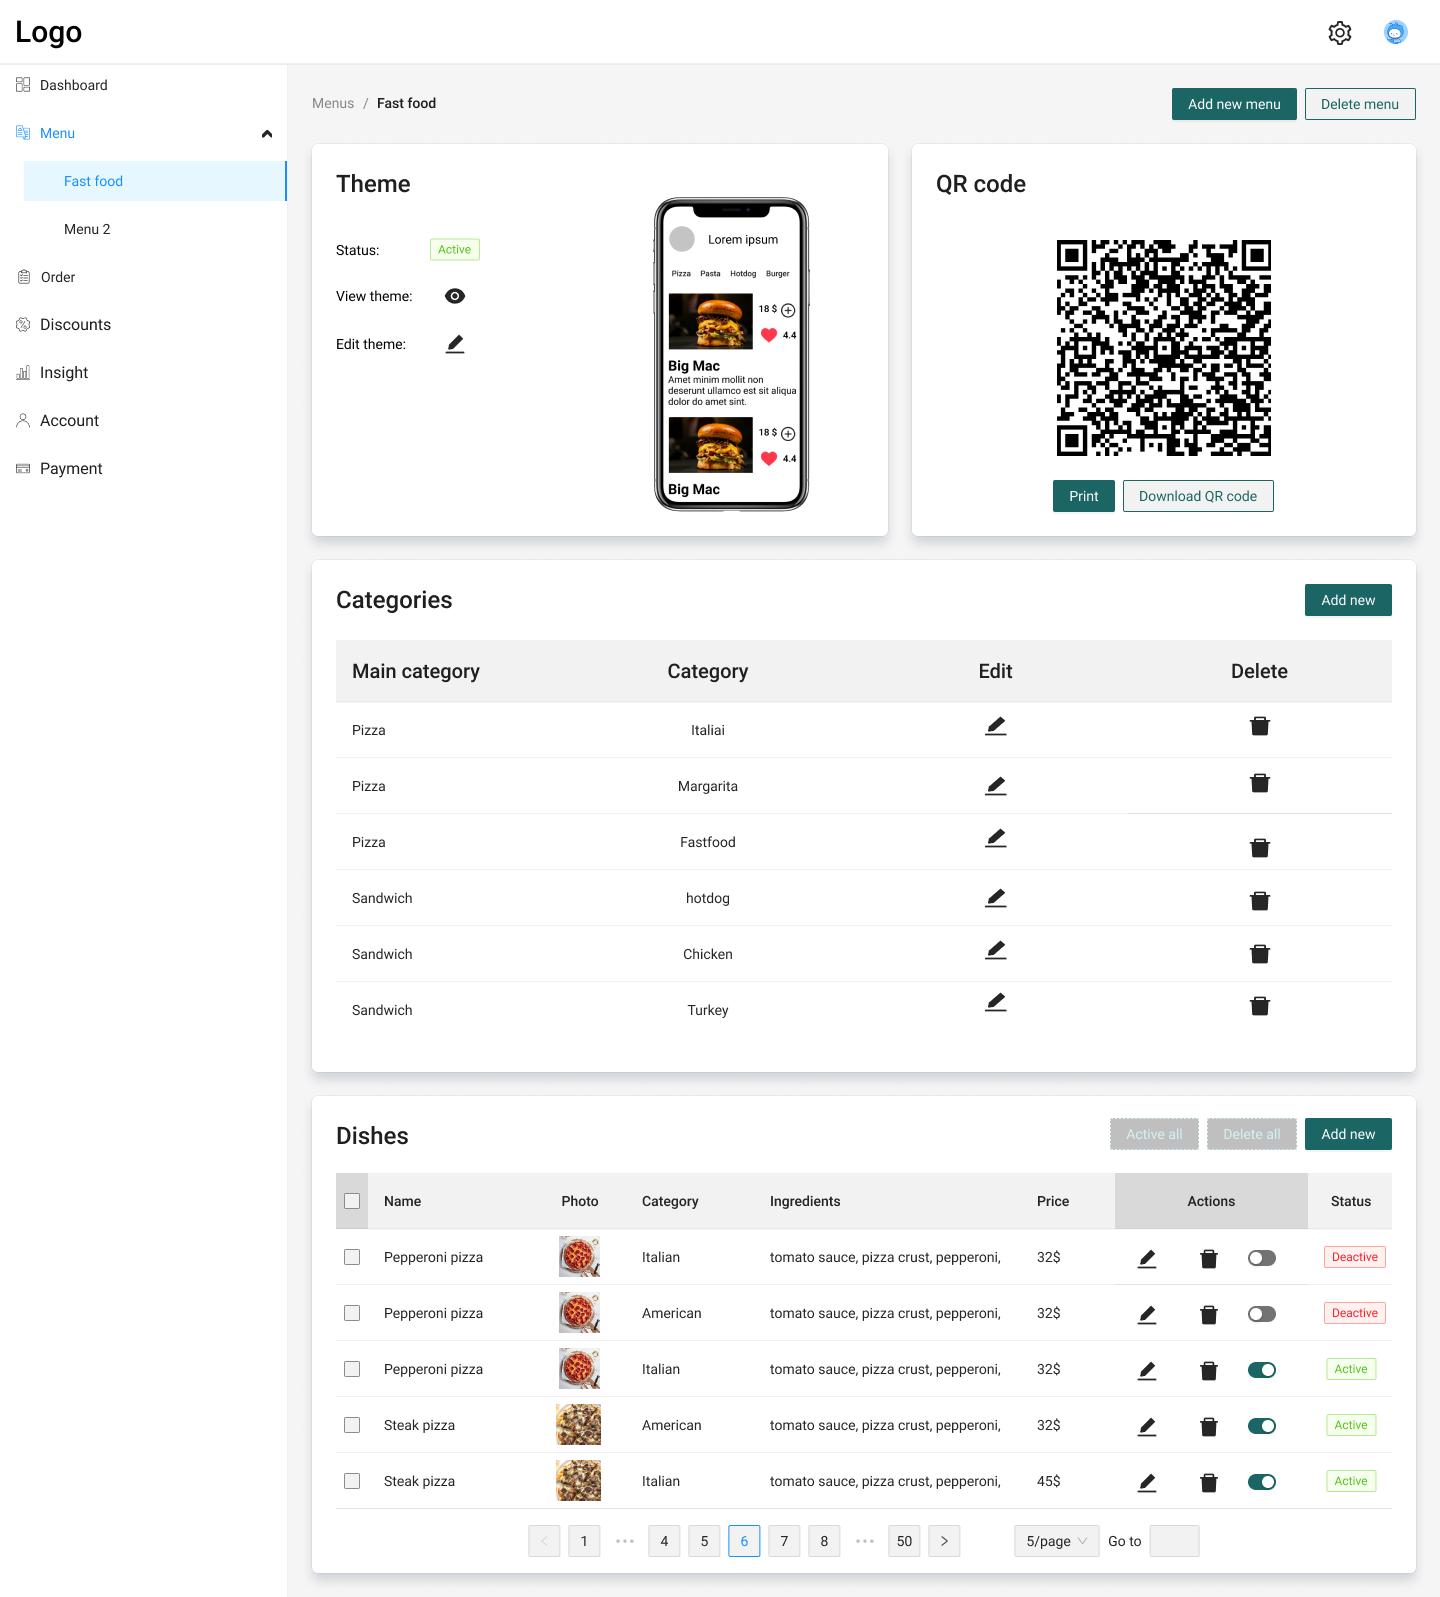This screenshot has width=1440, height=1597.
Task: Select page 7 in pagination
Action: click(784, 1541)
